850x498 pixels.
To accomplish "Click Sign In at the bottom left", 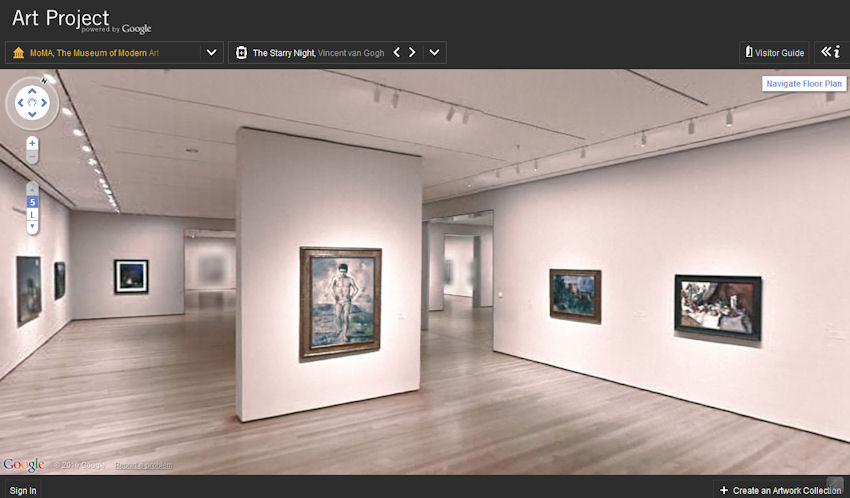I will point(23,490).
